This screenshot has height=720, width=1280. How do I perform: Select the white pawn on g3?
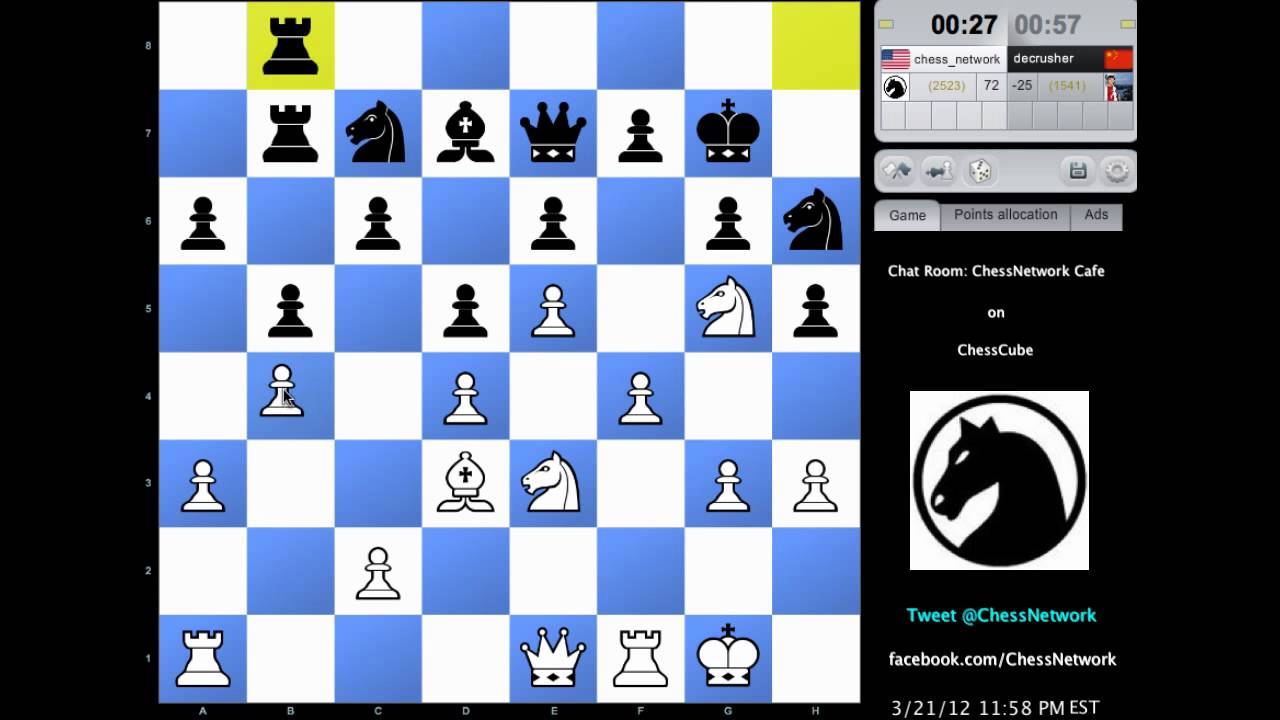click(728, 486)
